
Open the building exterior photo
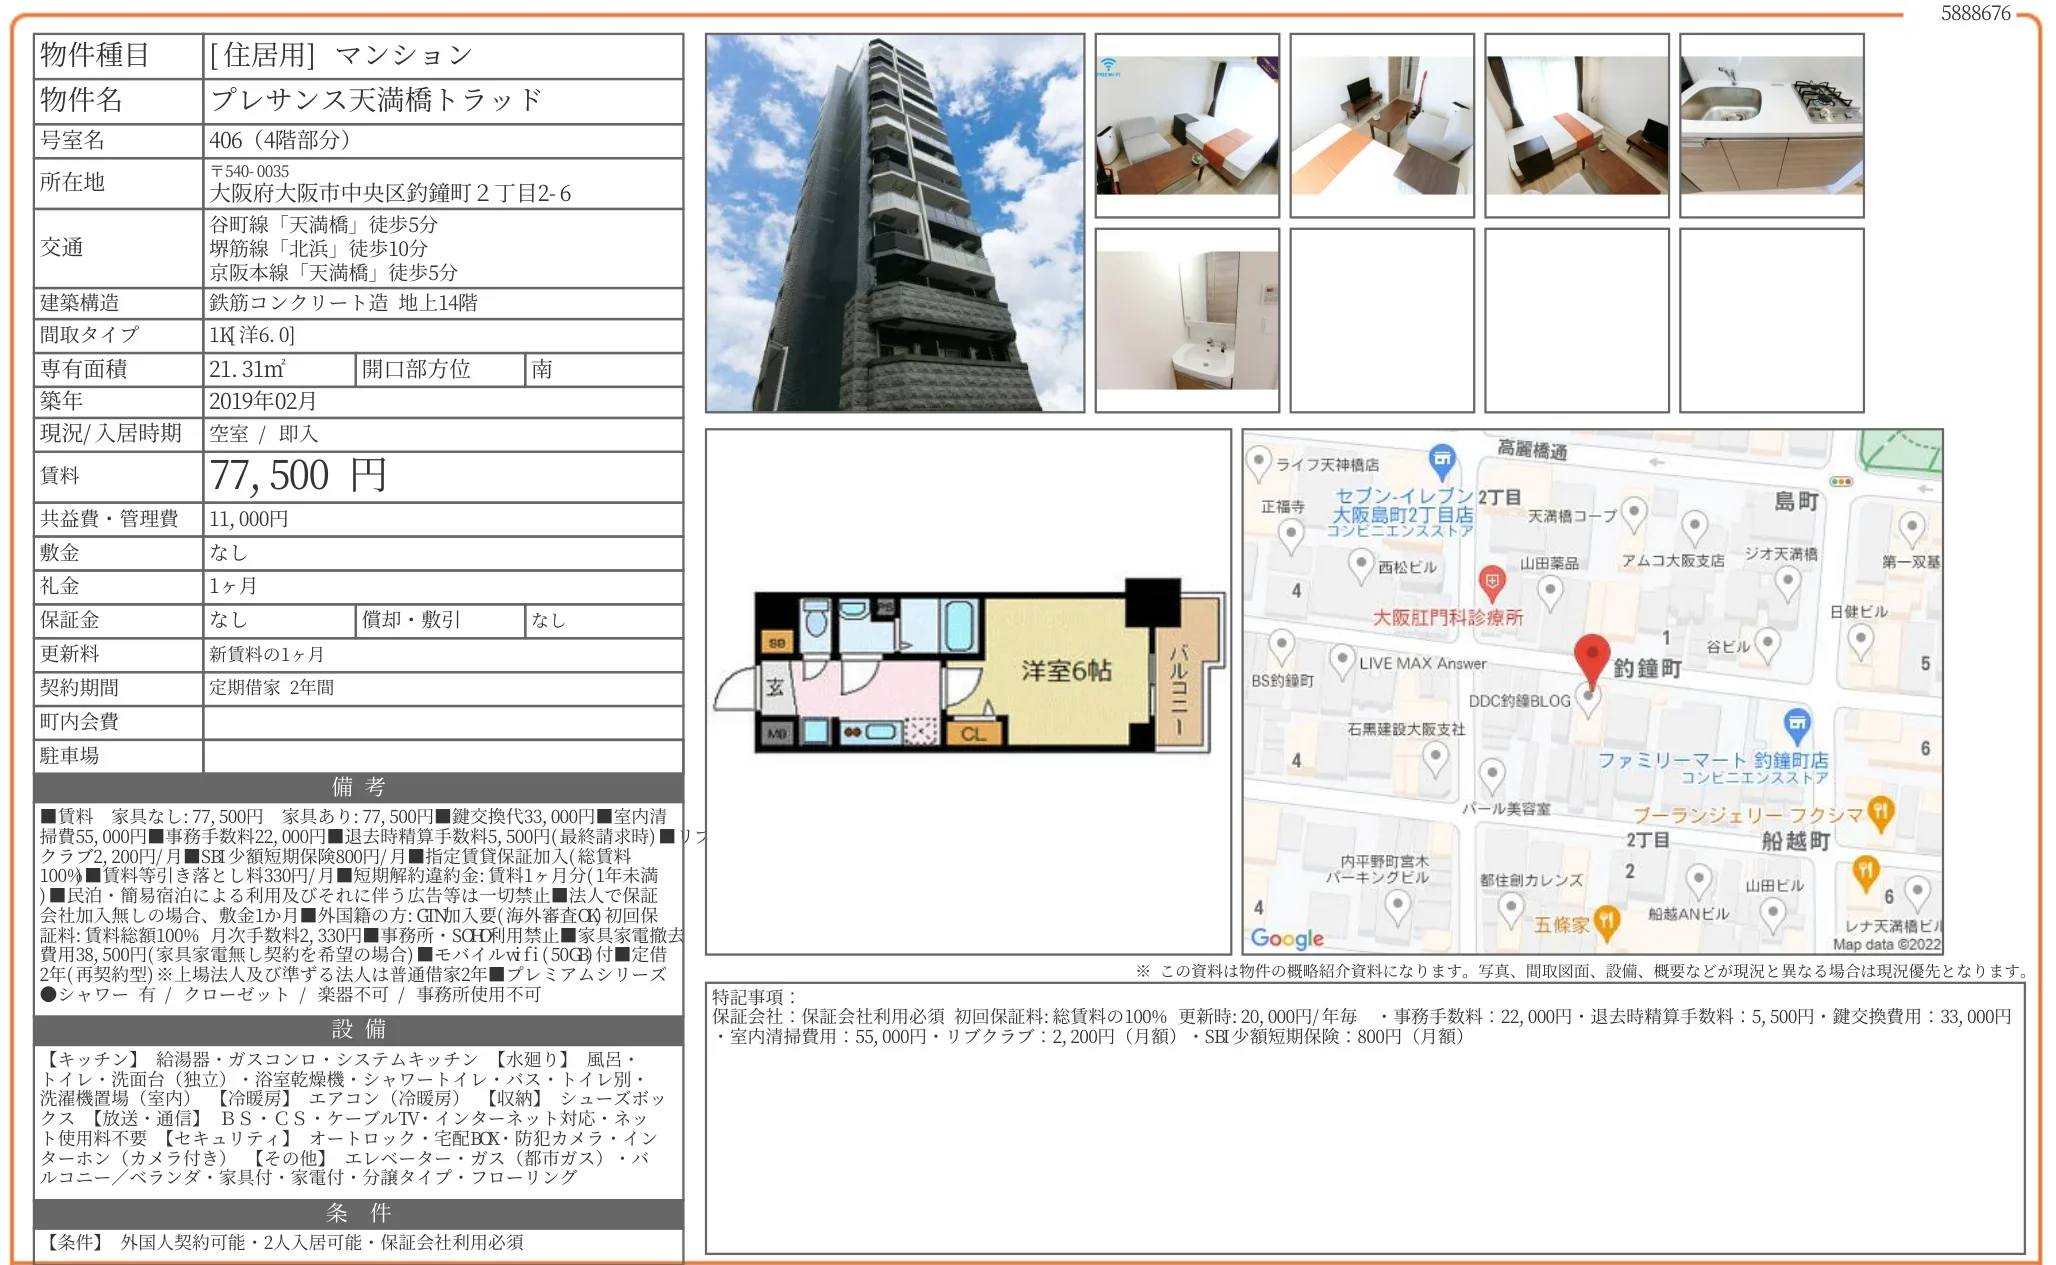pos(894,223)
